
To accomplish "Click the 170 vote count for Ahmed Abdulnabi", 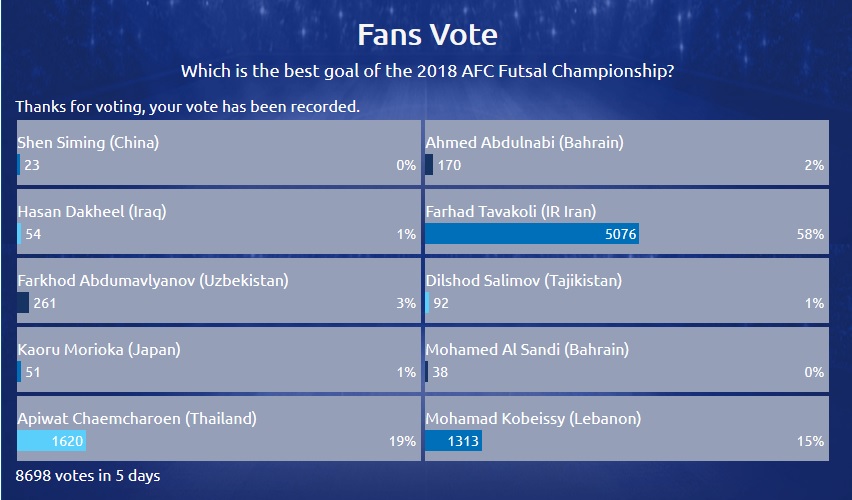I will [449, 165].
